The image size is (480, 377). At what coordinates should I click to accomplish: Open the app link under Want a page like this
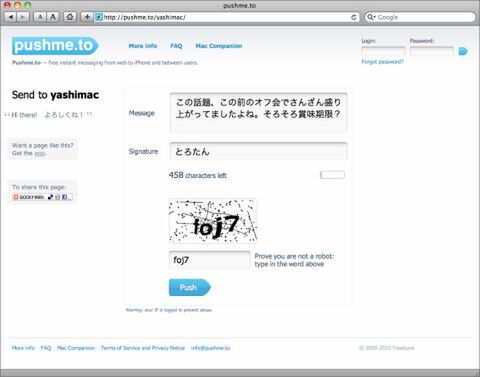pos(40,153)
